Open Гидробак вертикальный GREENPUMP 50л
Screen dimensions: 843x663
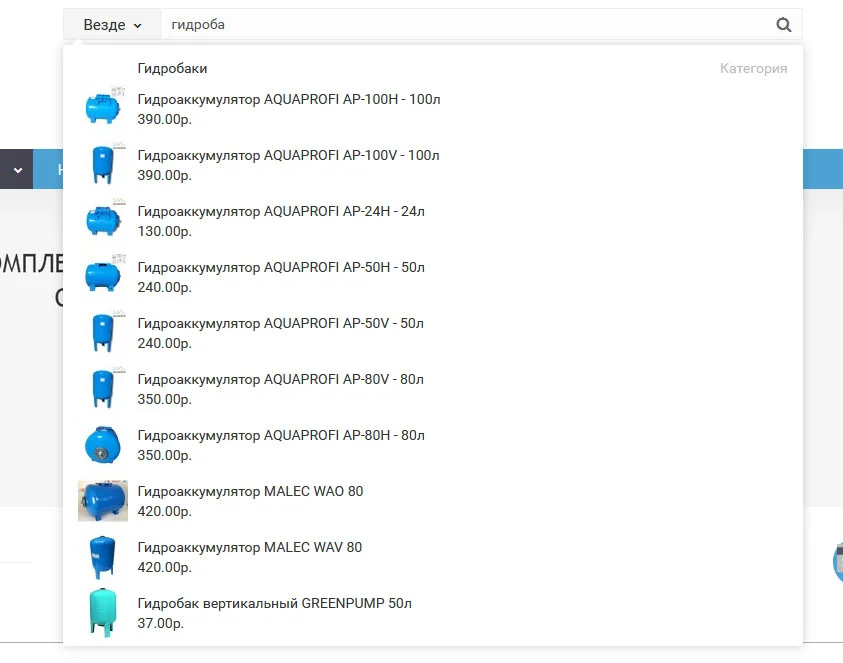tap(275, 603)
